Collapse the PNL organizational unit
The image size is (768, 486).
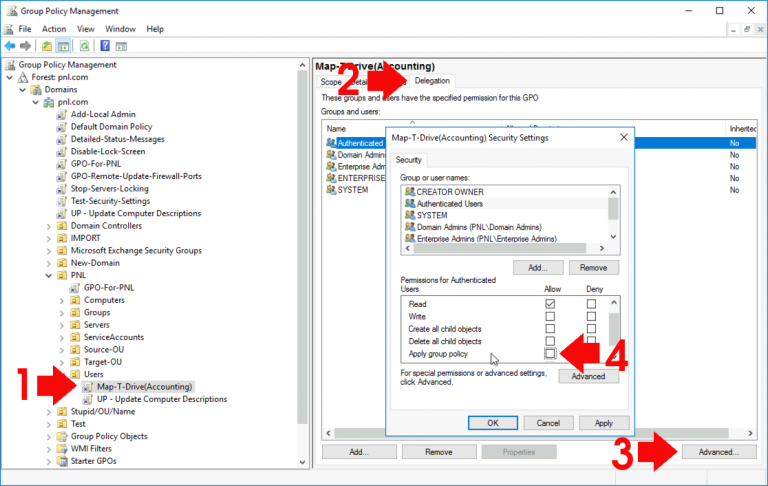48,275
